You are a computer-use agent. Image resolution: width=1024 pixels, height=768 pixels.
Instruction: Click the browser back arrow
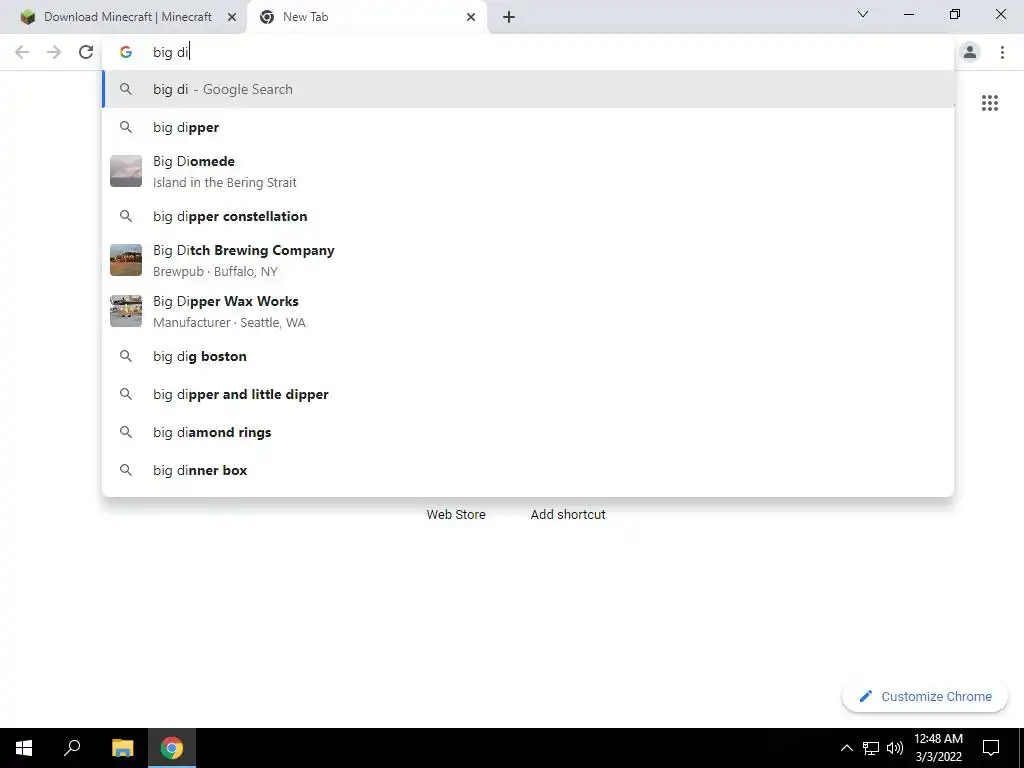(22, 52)
